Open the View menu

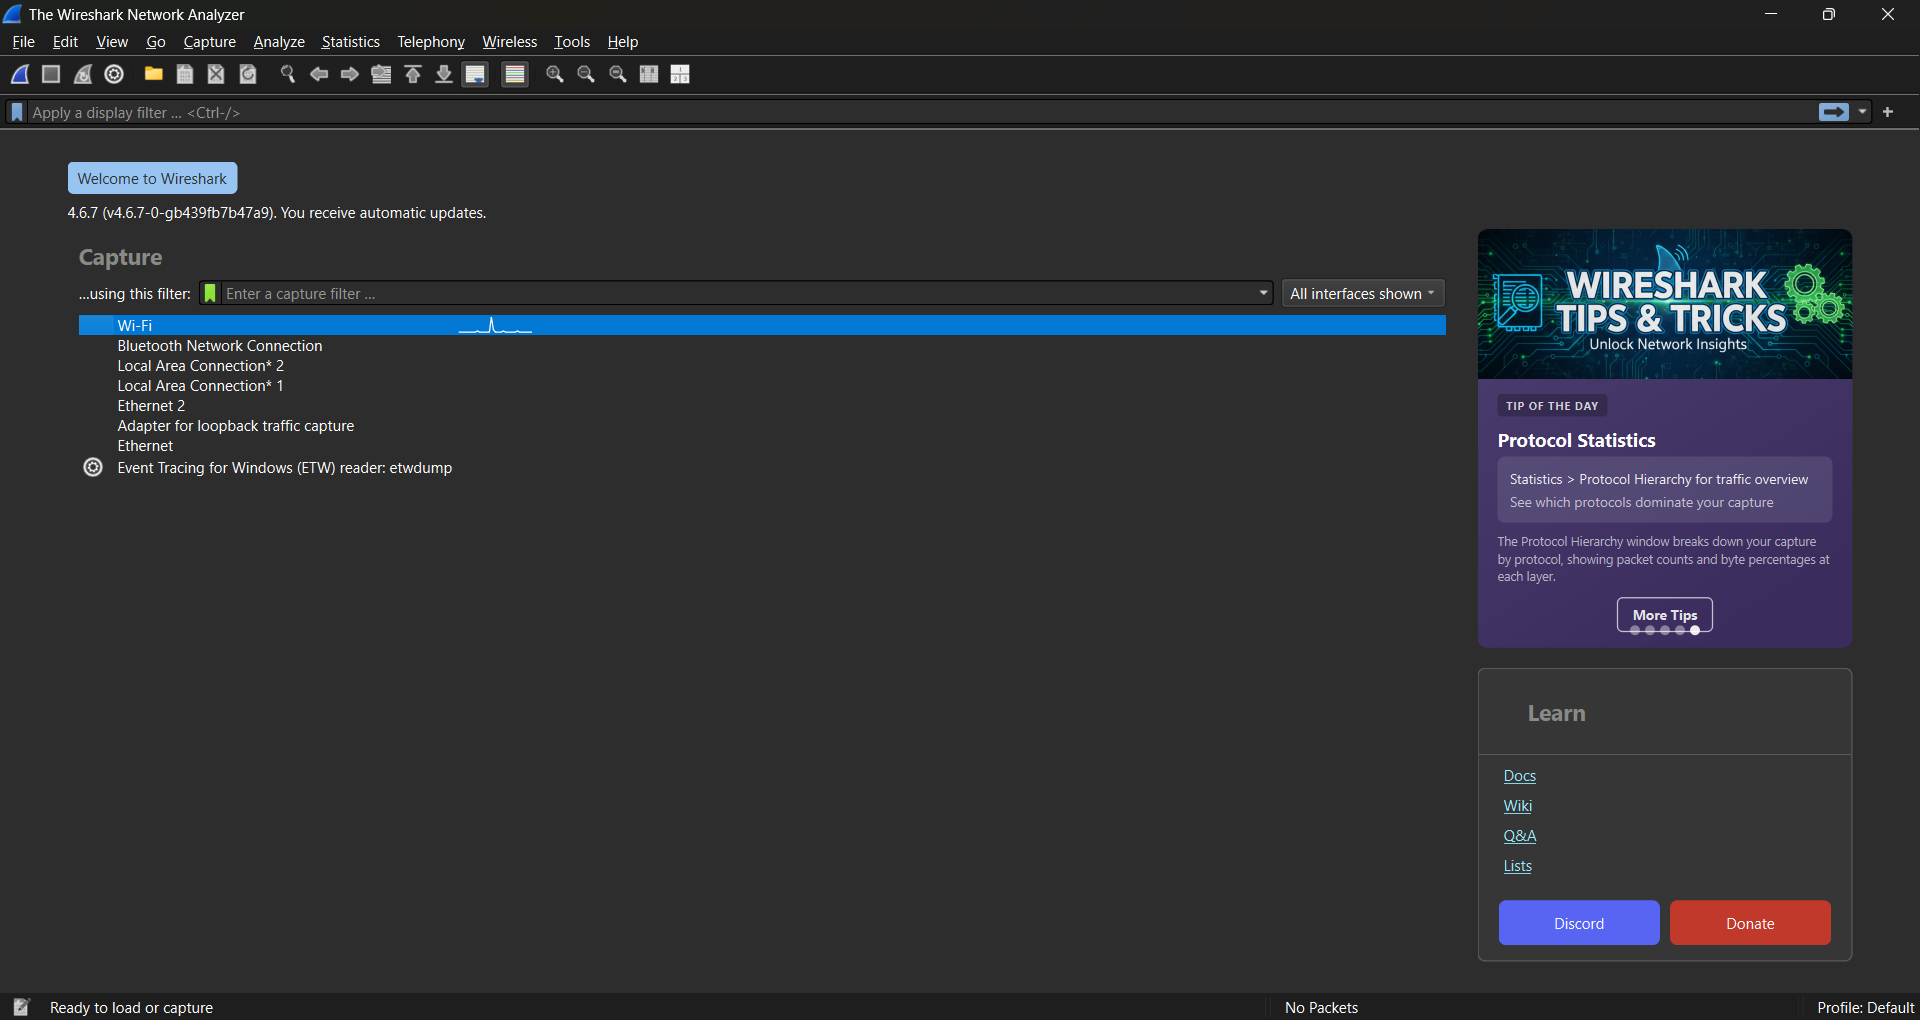112,42
